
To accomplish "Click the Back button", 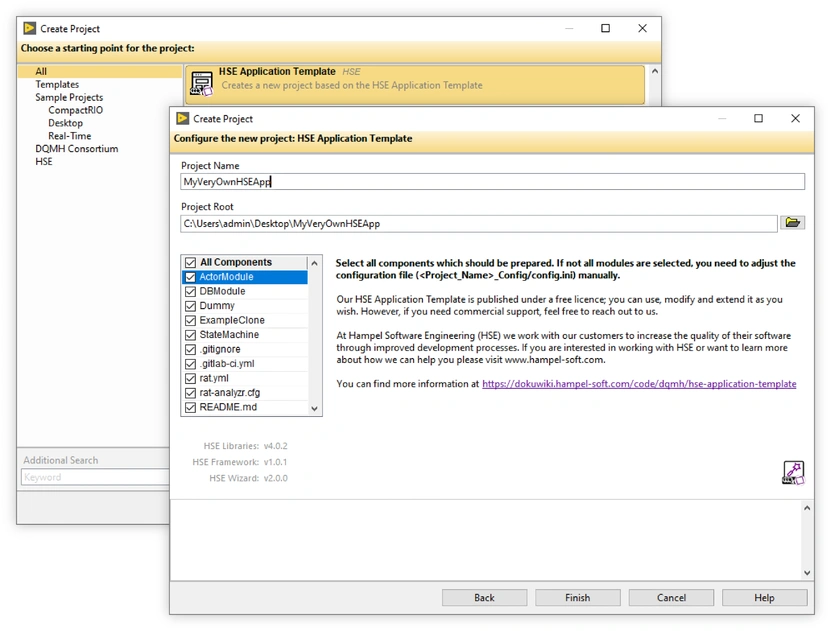I will [484, 597].
